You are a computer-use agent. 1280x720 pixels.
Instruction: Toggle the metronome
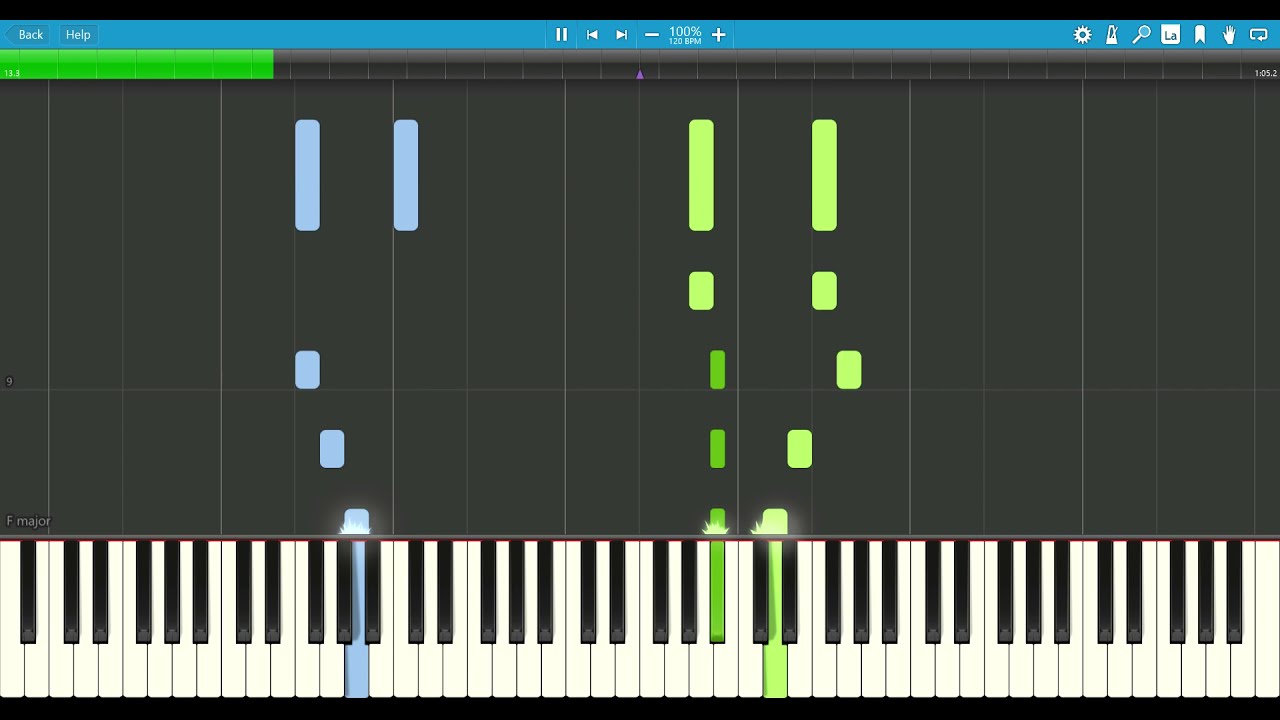[x=1112, y=35]
